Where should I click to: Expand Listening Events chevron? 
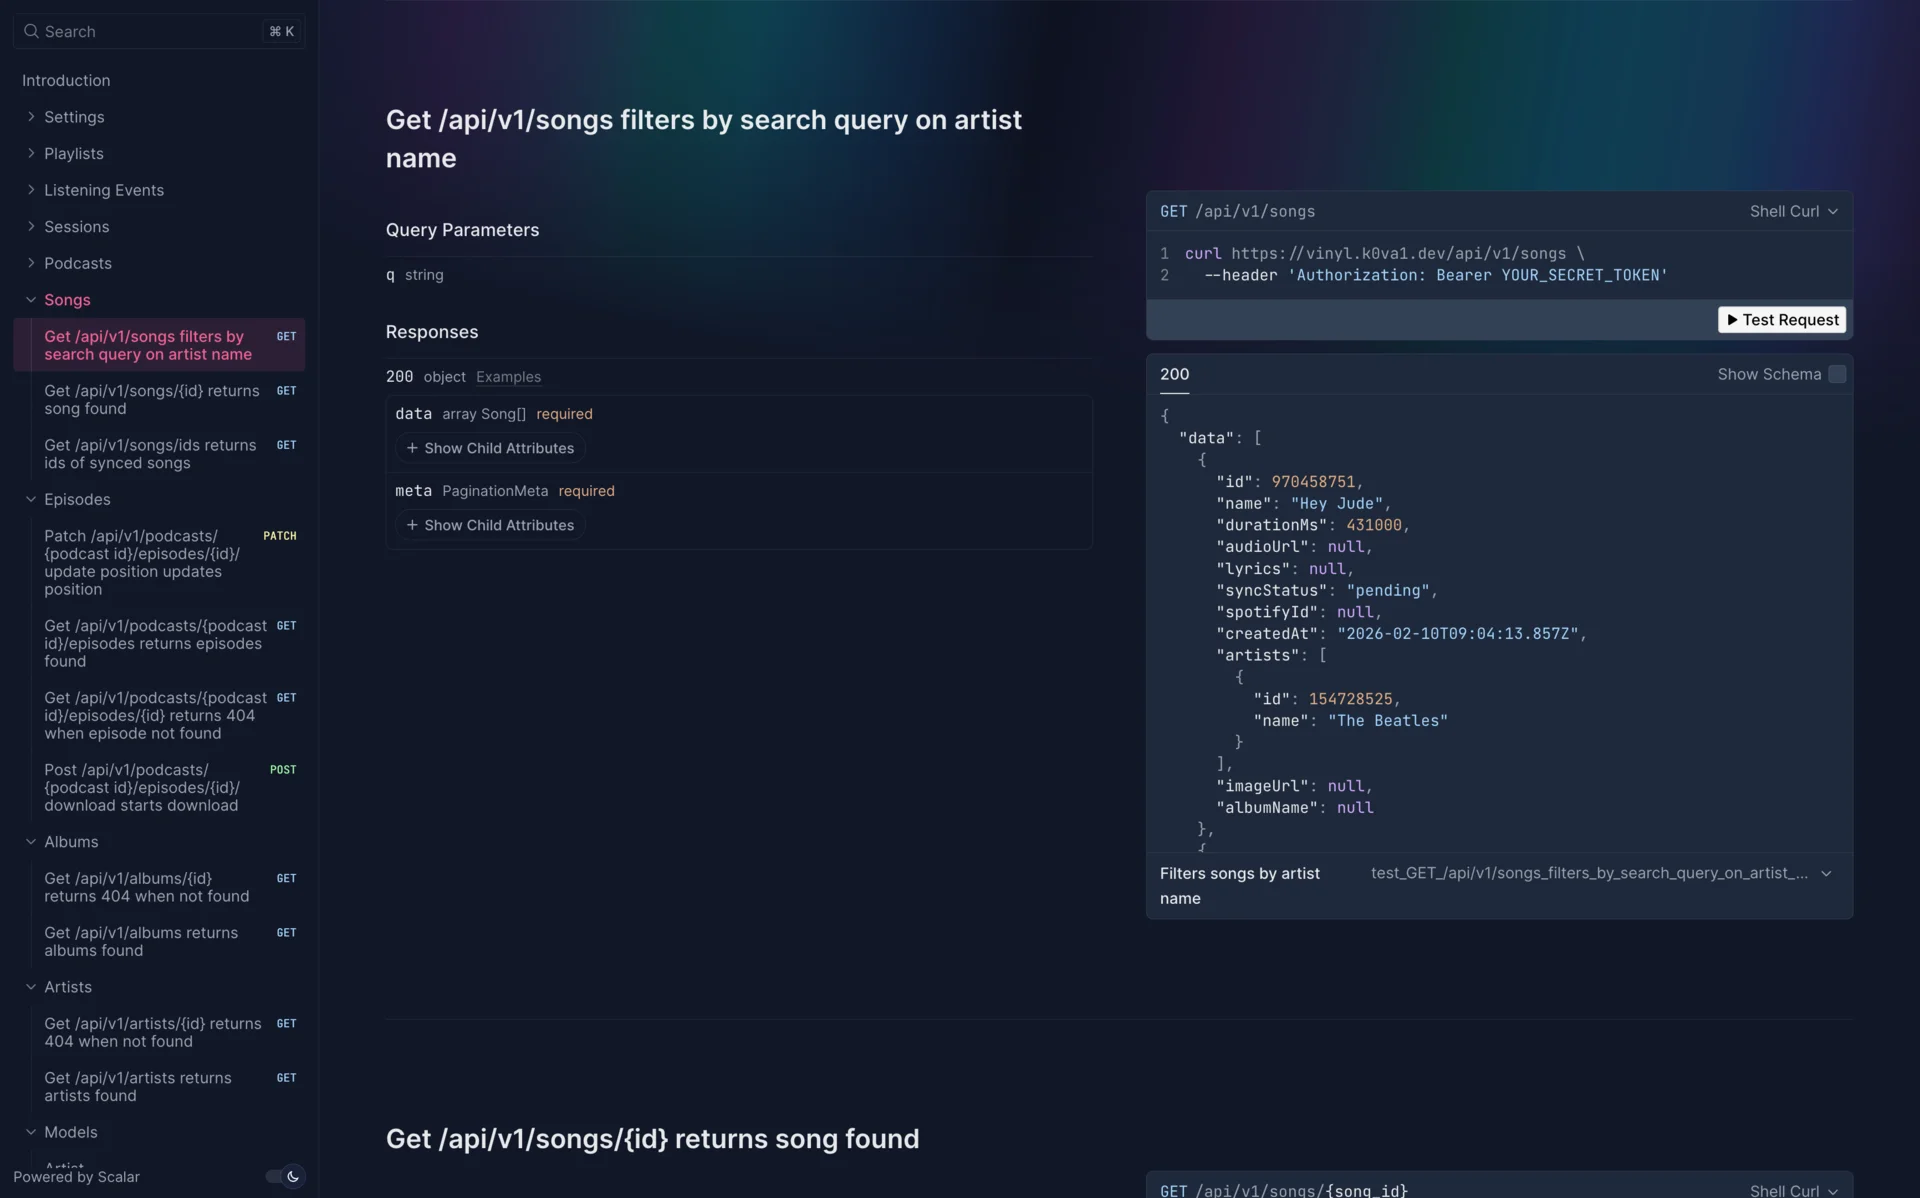[x=31, y=190]
